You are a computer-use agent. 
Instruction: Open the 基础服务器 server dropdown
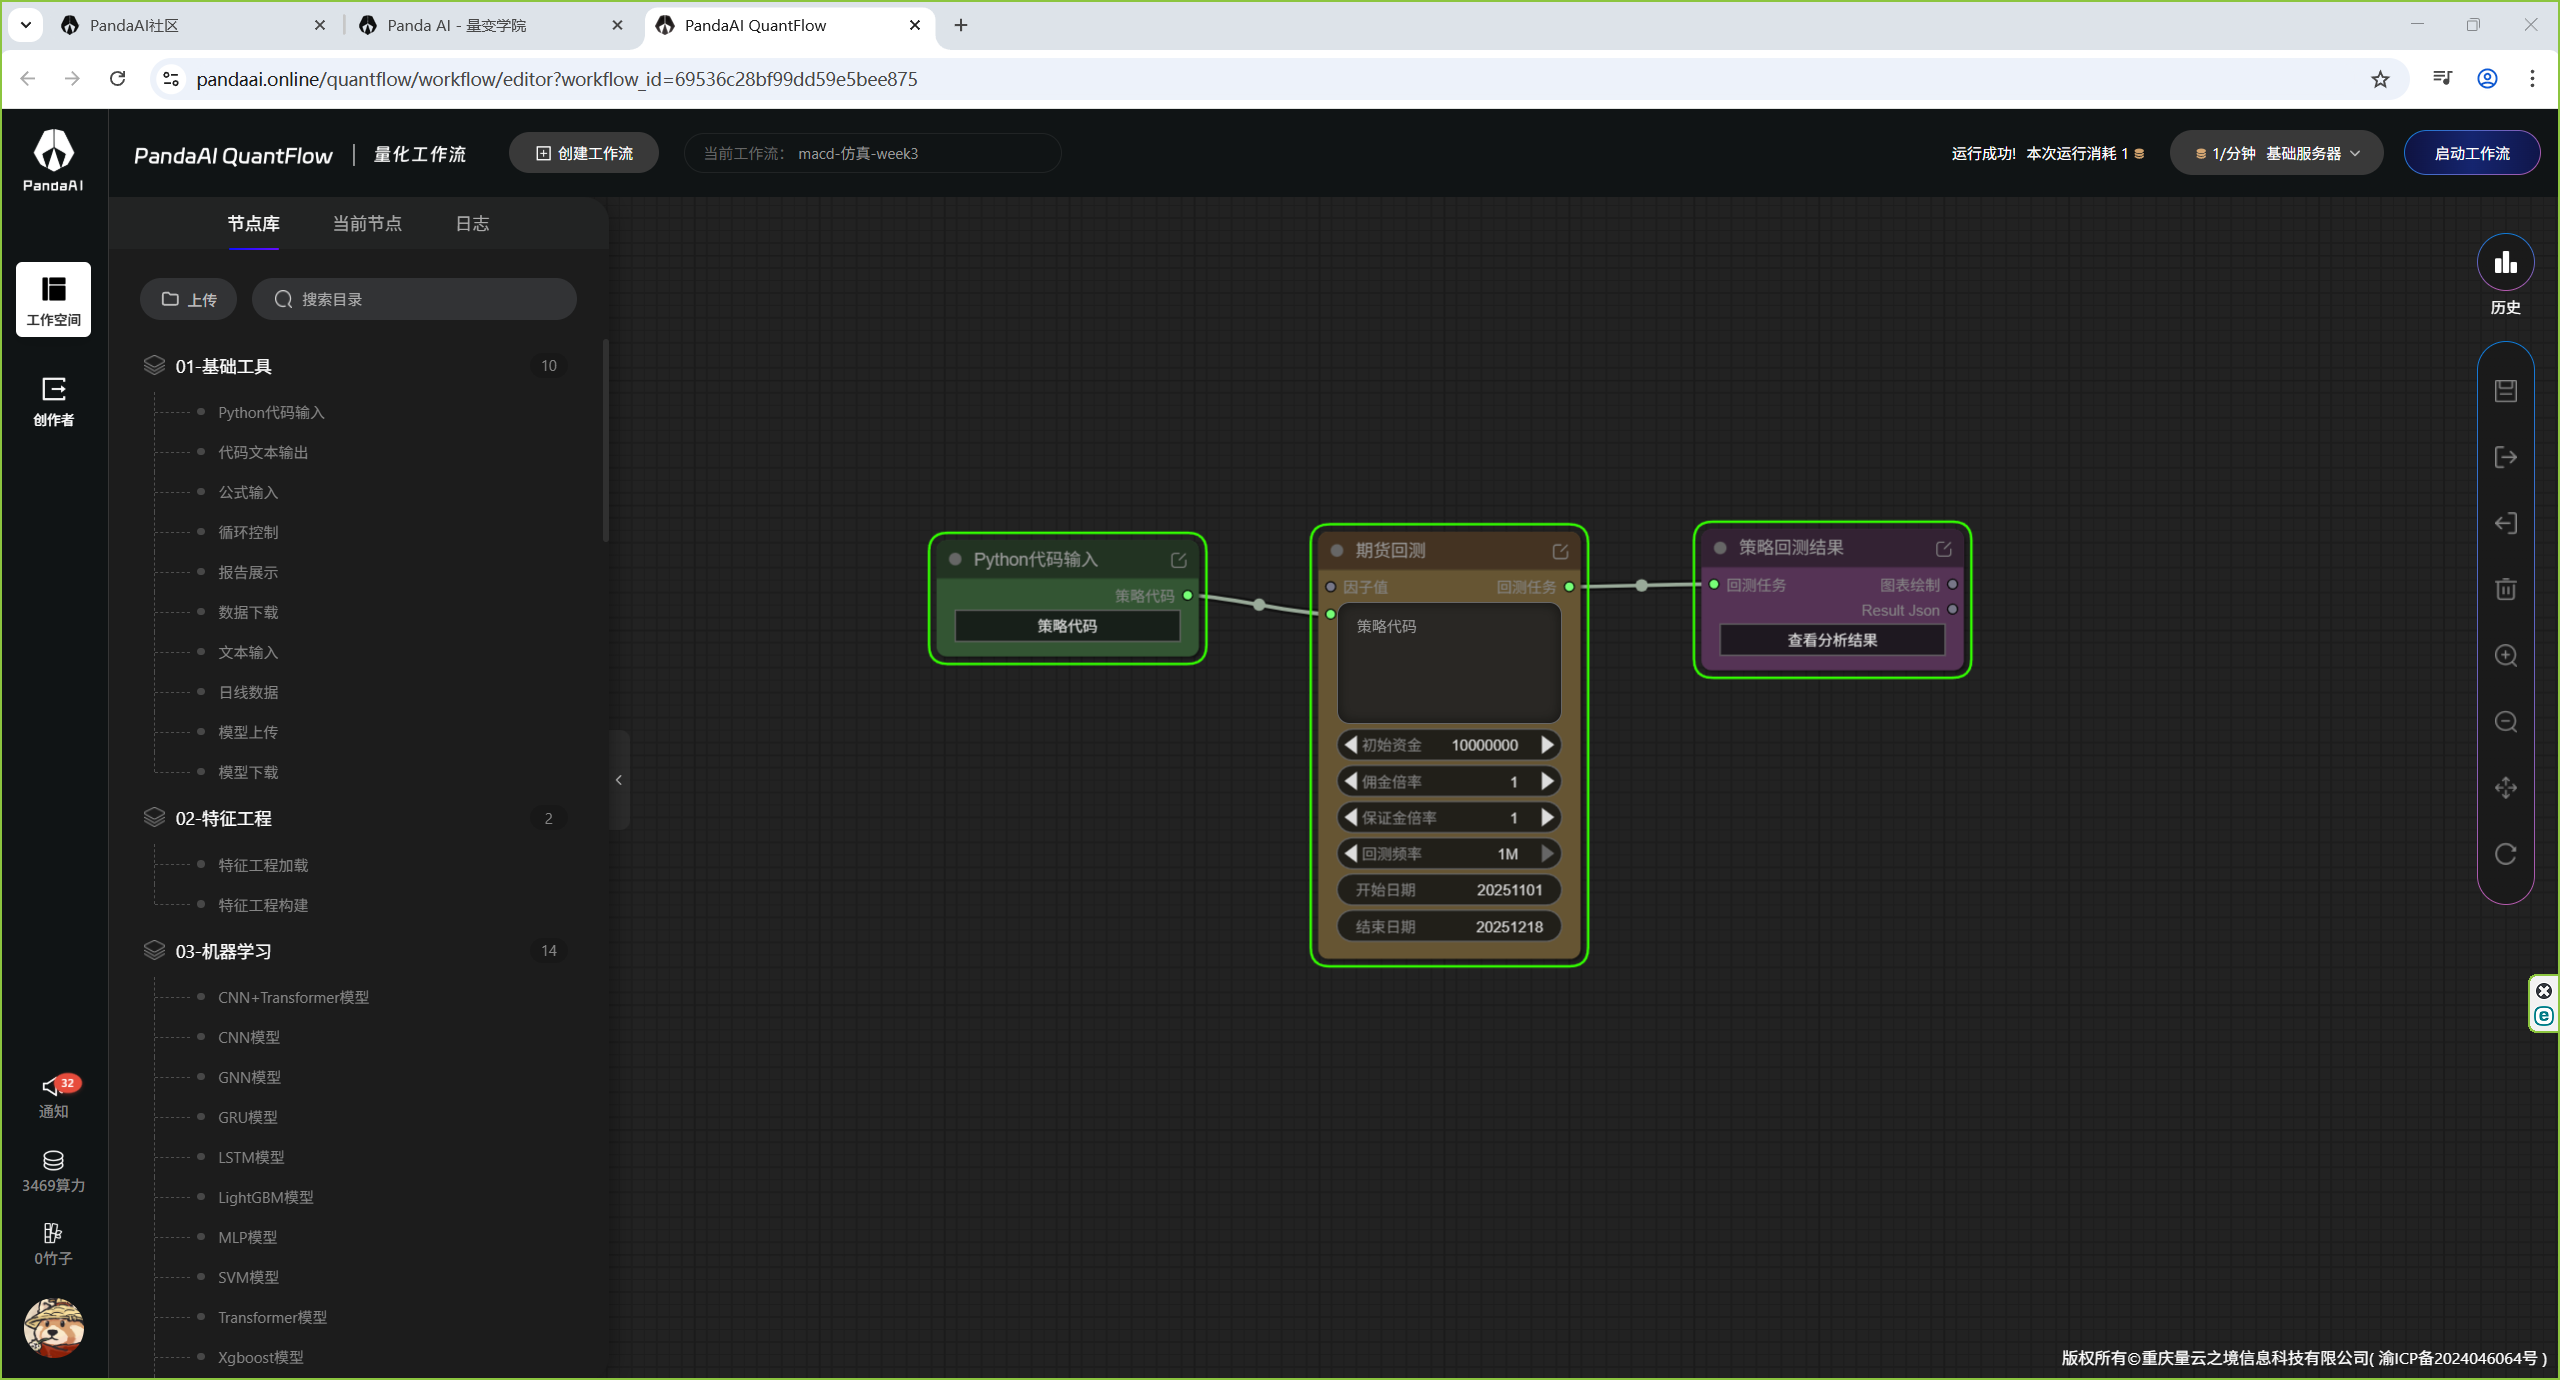point(2276,153)
